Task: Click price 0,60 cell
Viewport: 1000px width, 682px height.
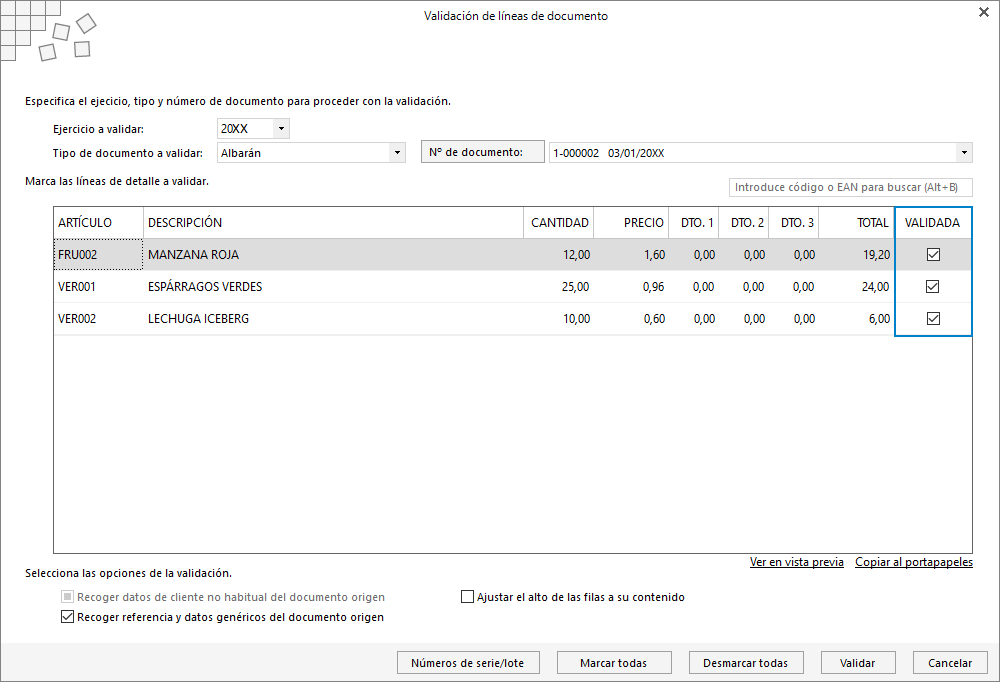Action: coord(631,318)
